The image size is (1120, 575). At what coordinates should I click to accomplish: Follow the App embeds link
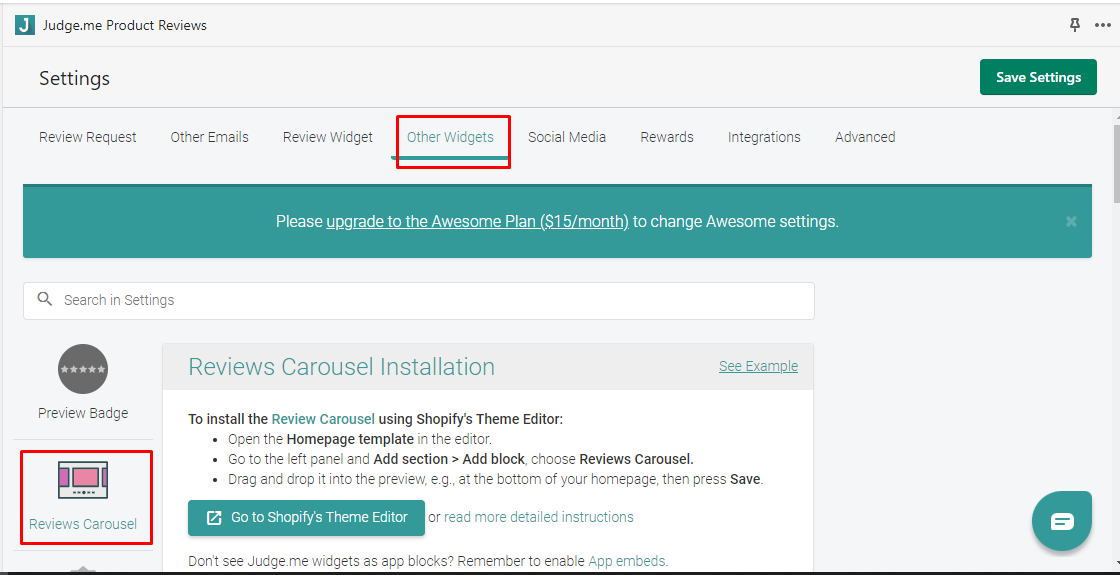click(x=626, y=561)
